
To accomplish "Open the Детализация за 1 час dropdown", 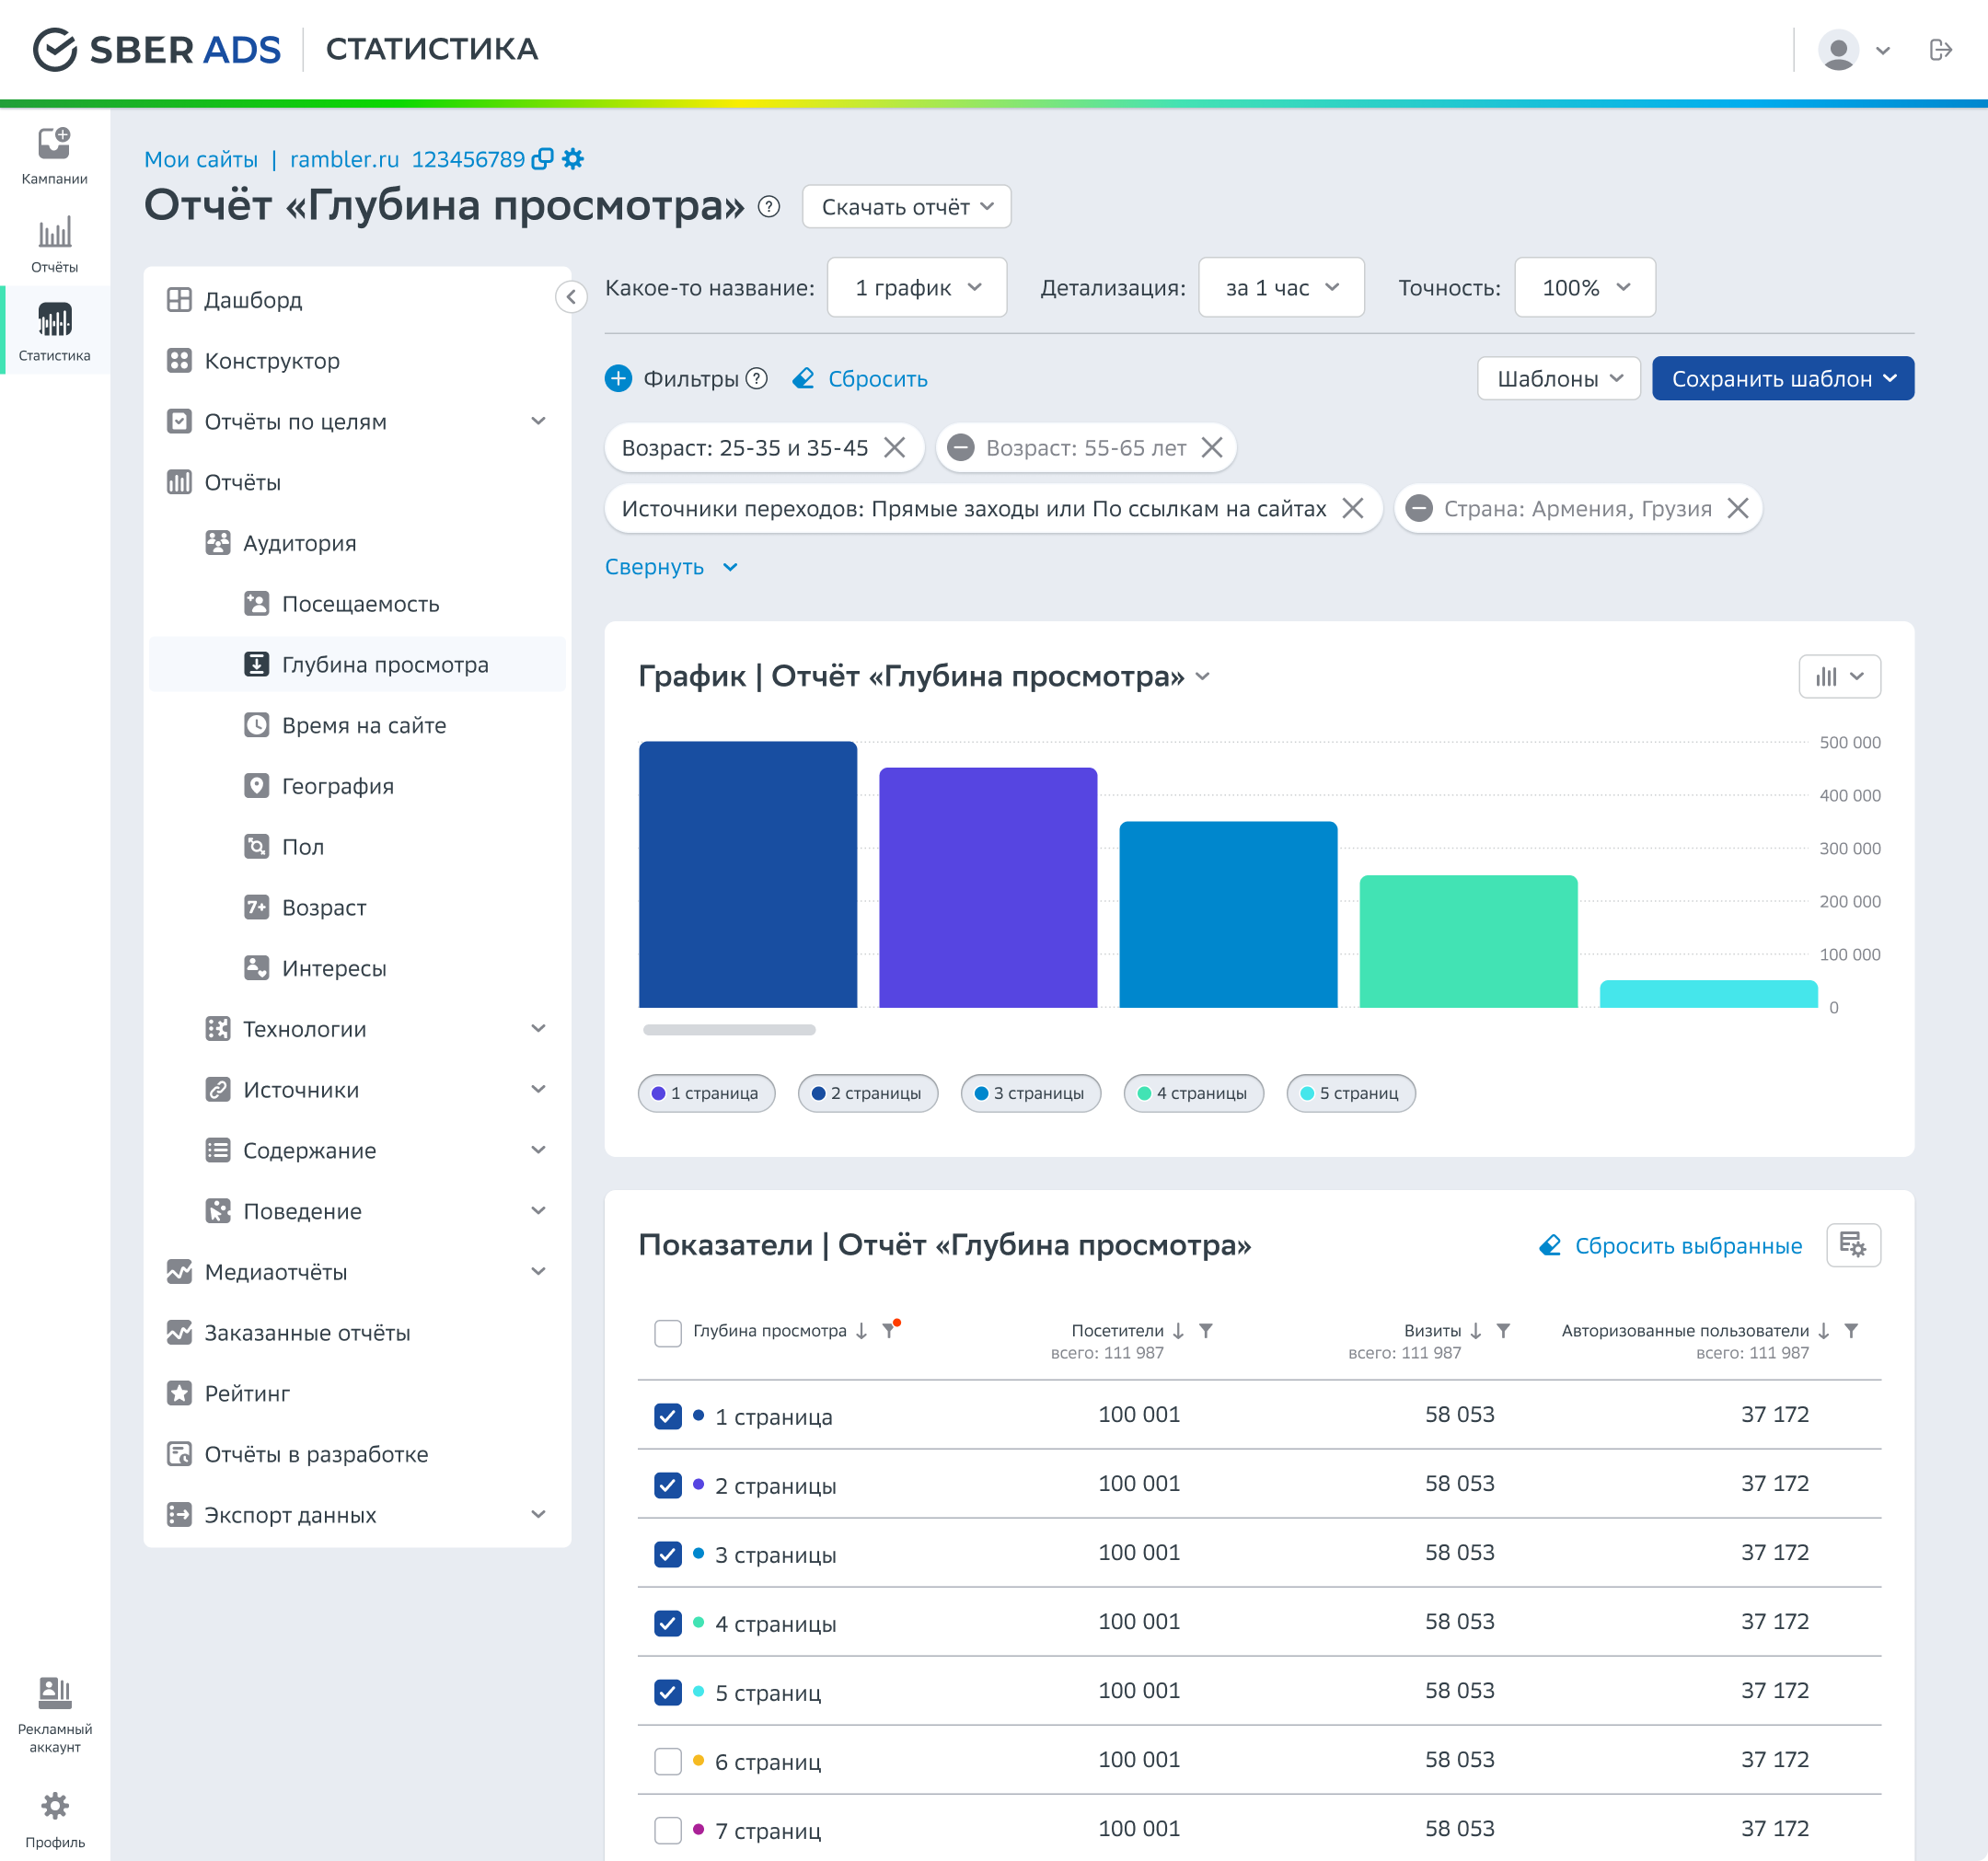I will pos(1281,288).
